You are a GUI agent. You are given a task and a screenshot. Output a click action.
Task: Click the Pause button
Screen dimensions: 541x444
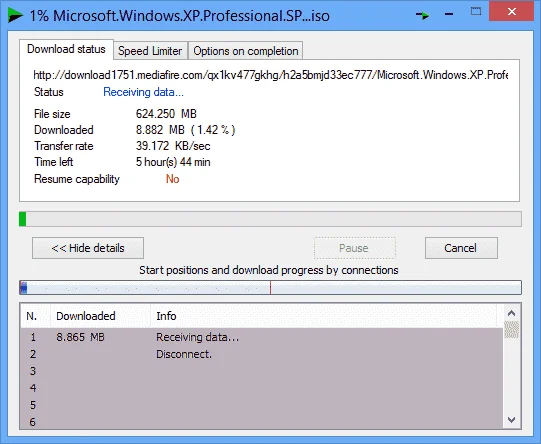coord(354,248)
